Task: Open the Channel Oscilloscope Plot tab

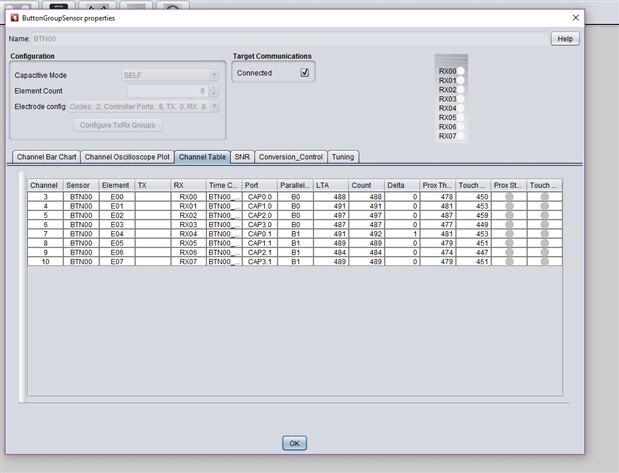Action: 126,157
